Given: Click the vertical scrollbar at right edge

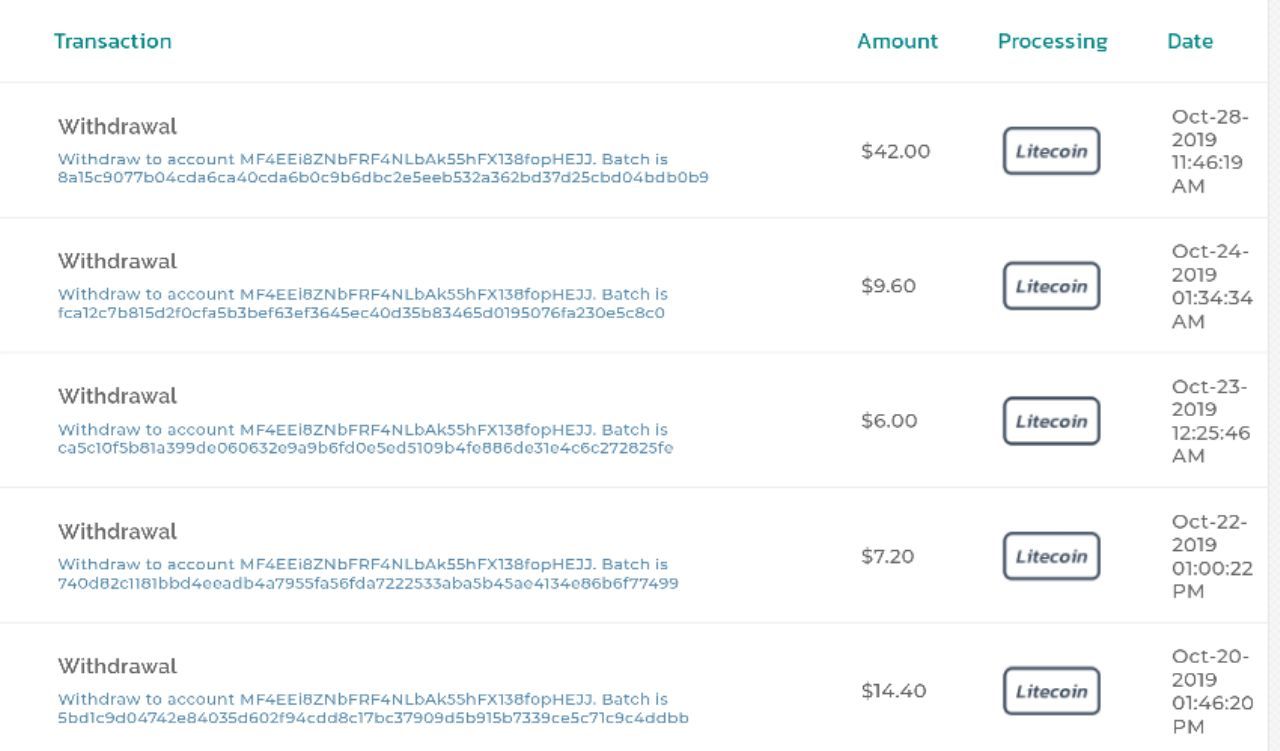Looking at the screenshot, I should point(1273,375).
